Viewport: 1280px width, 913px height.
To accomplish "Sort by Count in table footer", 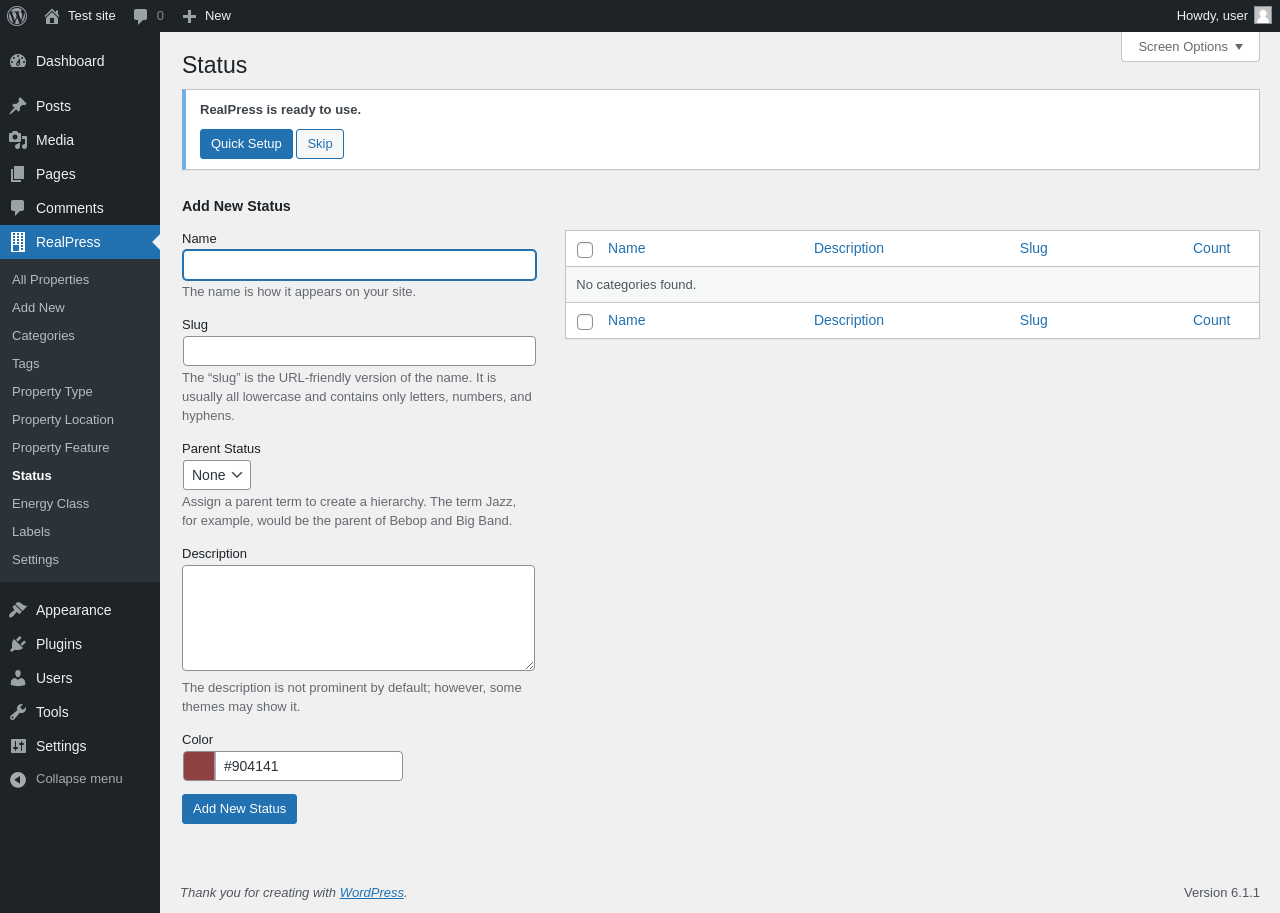I will [x=1212, y=320].
